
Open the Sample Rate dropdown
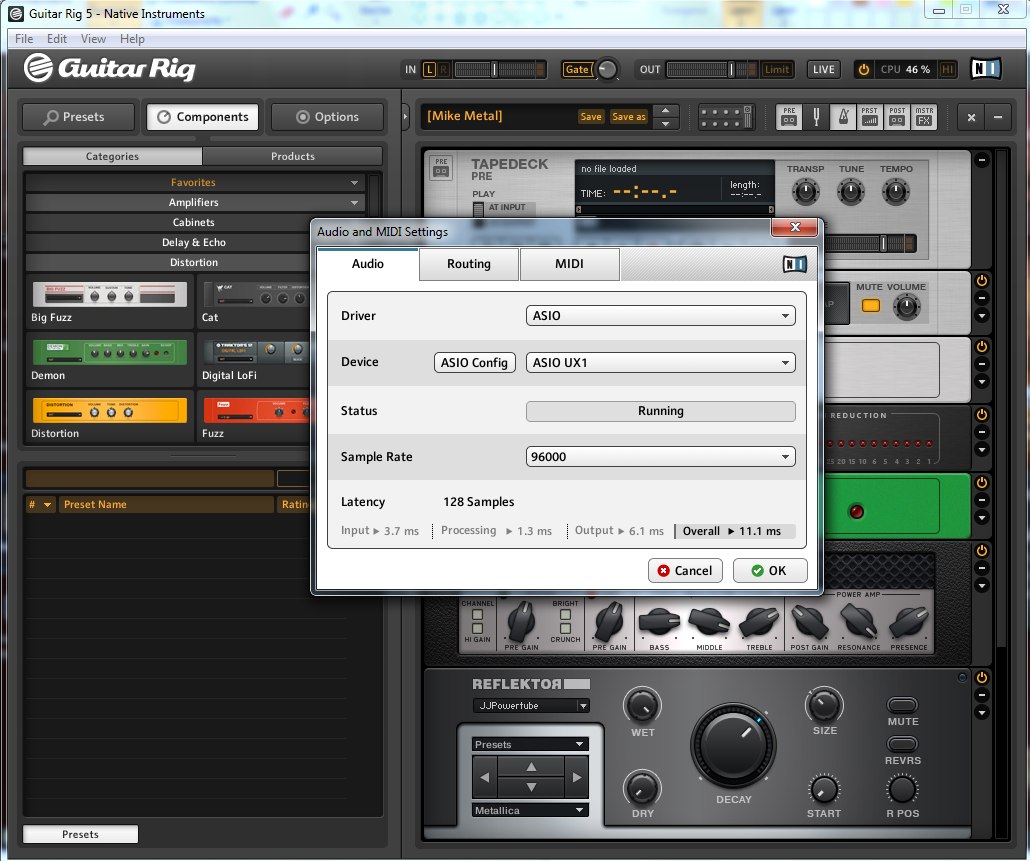click(660, 457)
